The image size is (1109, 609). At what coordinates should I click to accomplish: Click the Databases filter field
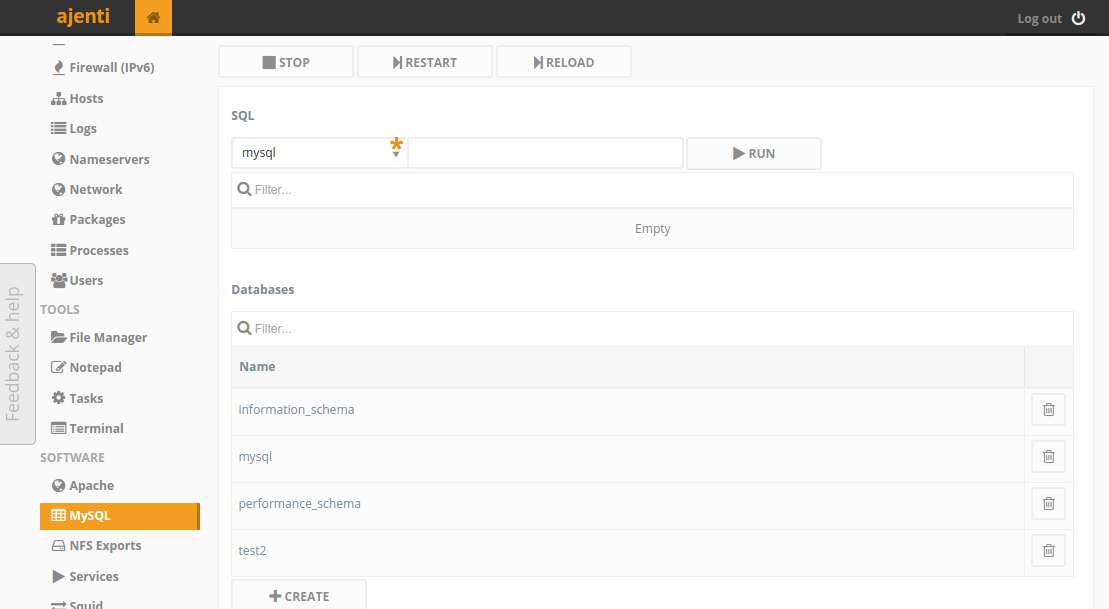pyautogui.click(x=652, y=328)
